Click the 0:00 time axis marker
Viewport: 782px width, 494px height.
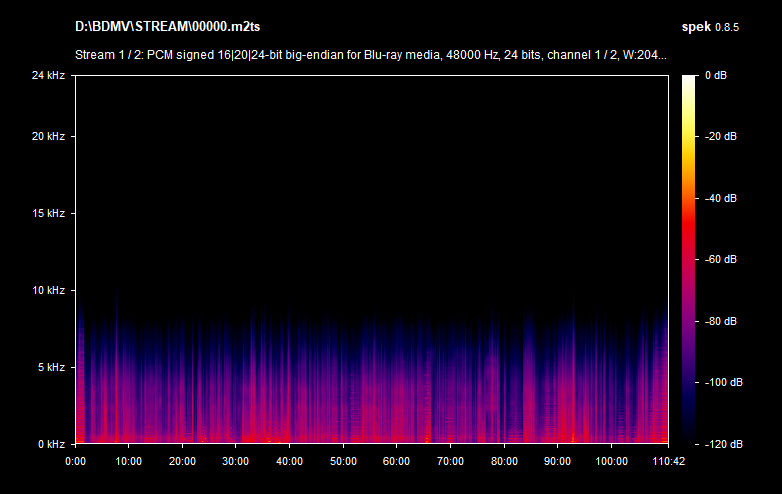(x=75, y=461)
